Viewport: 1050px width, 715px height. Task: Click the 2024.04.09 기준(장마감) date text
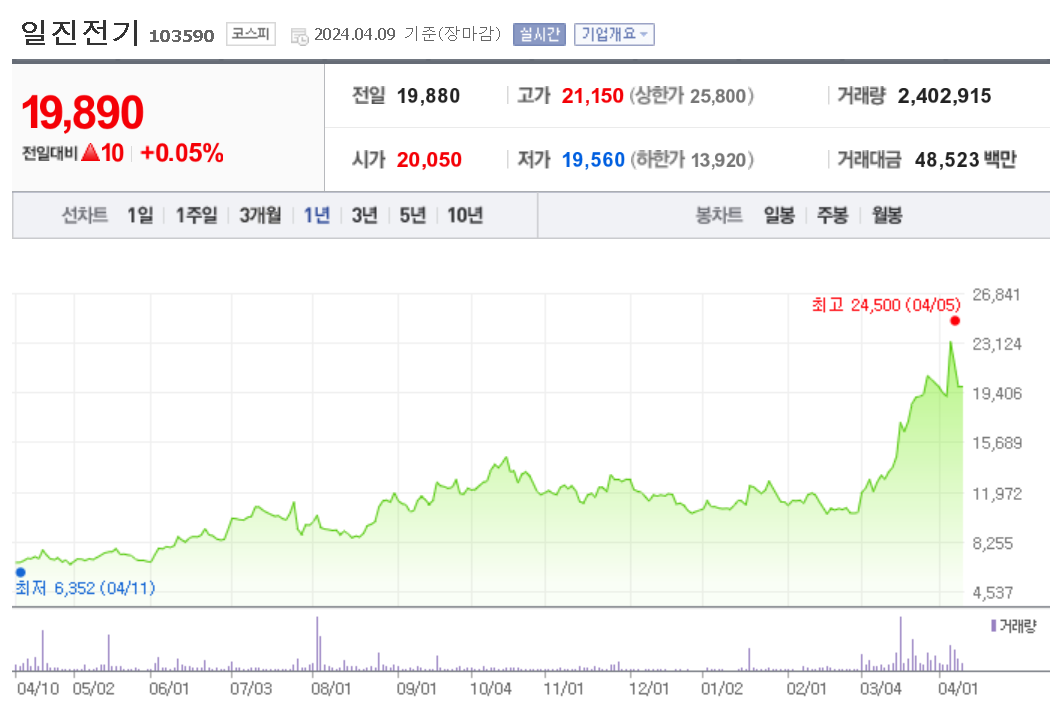pyautogui.click(x=407, y=34)
